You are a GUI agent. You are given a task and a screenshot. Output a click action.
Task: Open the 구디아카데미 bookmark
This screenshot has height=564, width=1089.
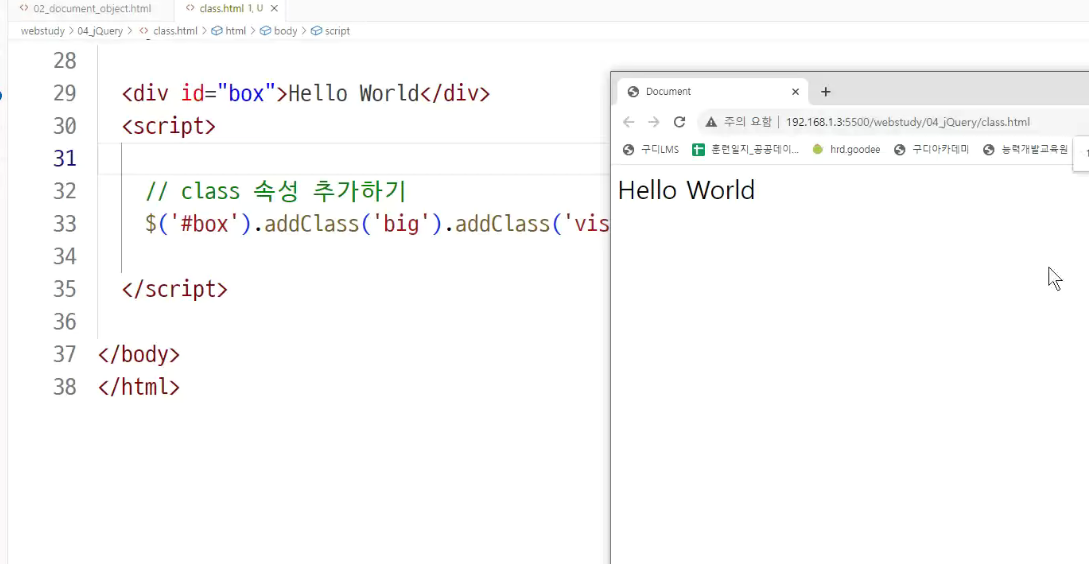[x=931, y=149]
